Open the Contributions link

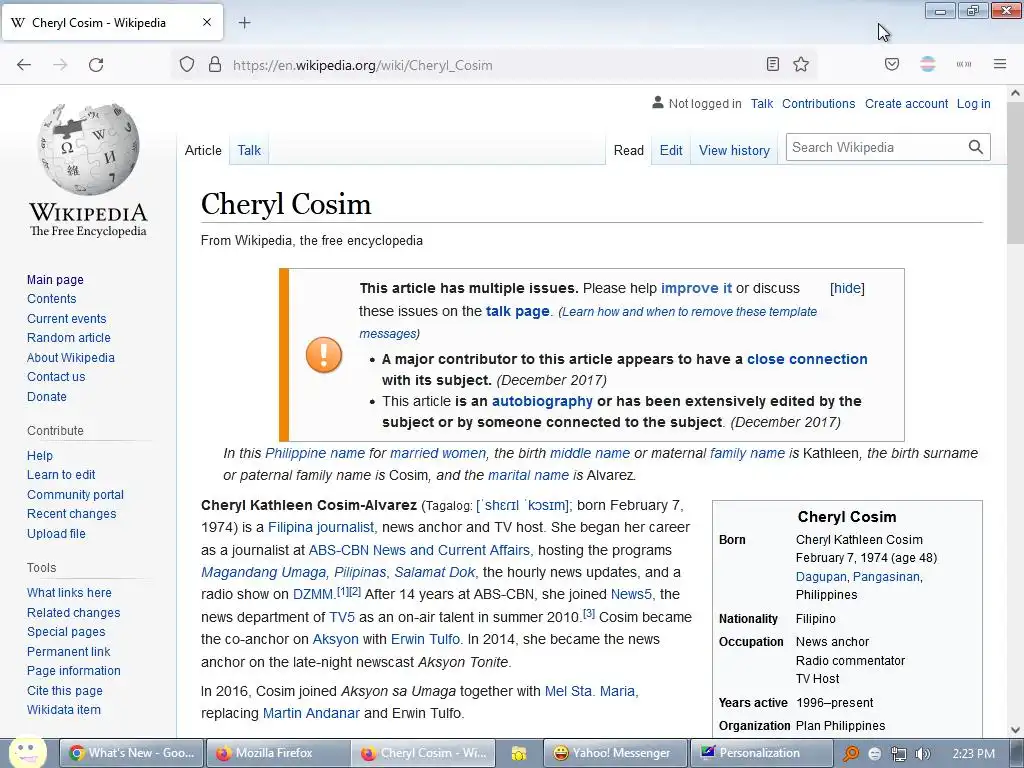(x=818, y=103)
